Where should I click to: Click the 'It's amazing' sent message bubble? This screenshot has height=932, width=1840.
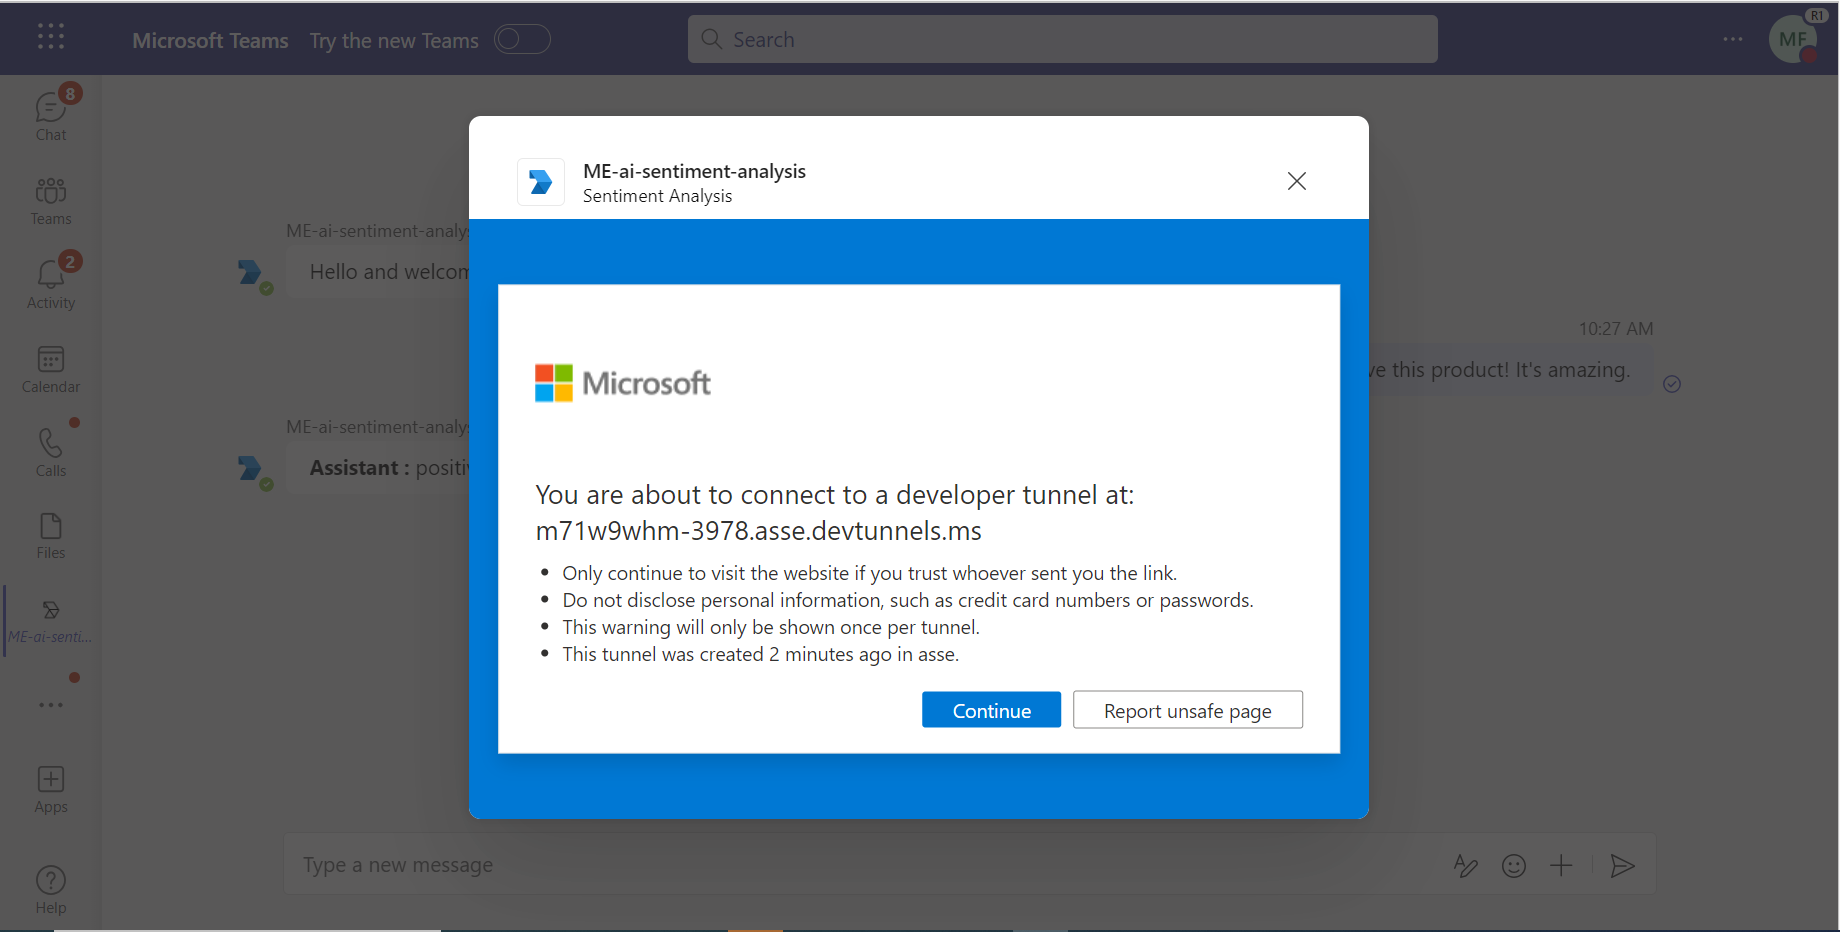click(x=1510, y=370)
